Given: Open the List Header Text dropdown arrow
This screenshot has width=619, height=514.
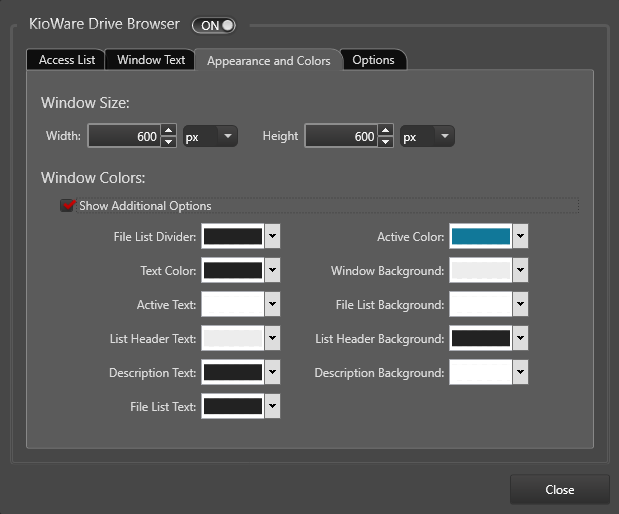Looking at the screenshot, I should [x=272, y=338].
